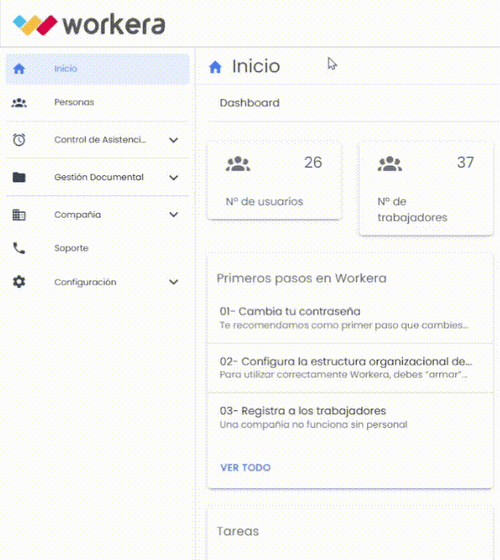
Task: Click the Nº de usuarios label
Action: [264, 201]
